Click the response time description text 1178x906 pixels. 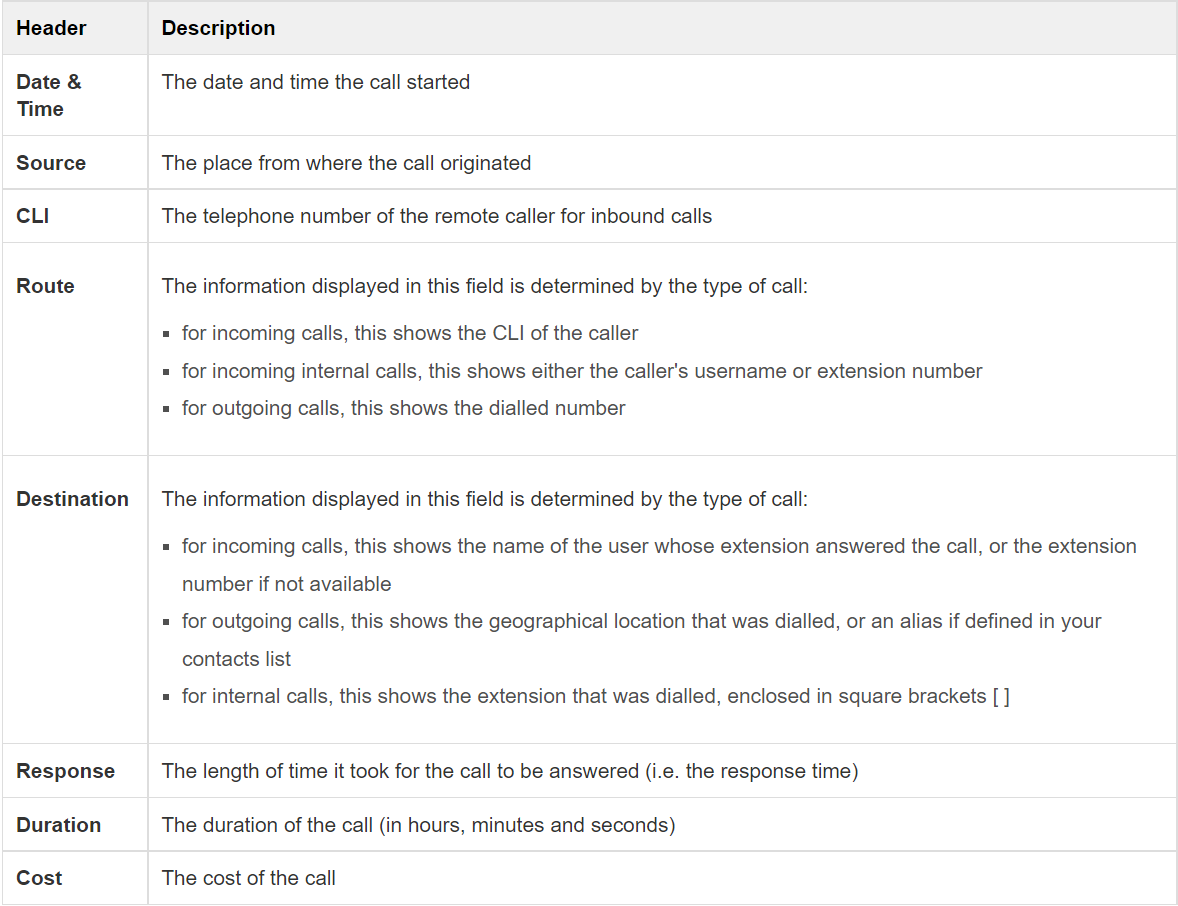pyautogui.click(x=510, y=771)
